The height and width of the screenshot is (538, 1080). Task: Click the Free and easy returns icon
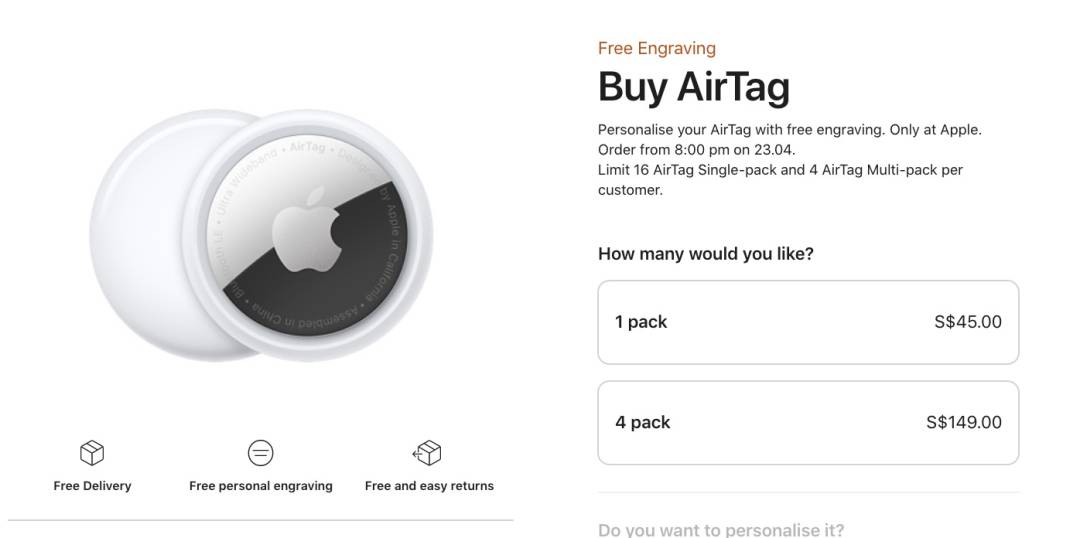pyautogui.click(x=428, y=453)
